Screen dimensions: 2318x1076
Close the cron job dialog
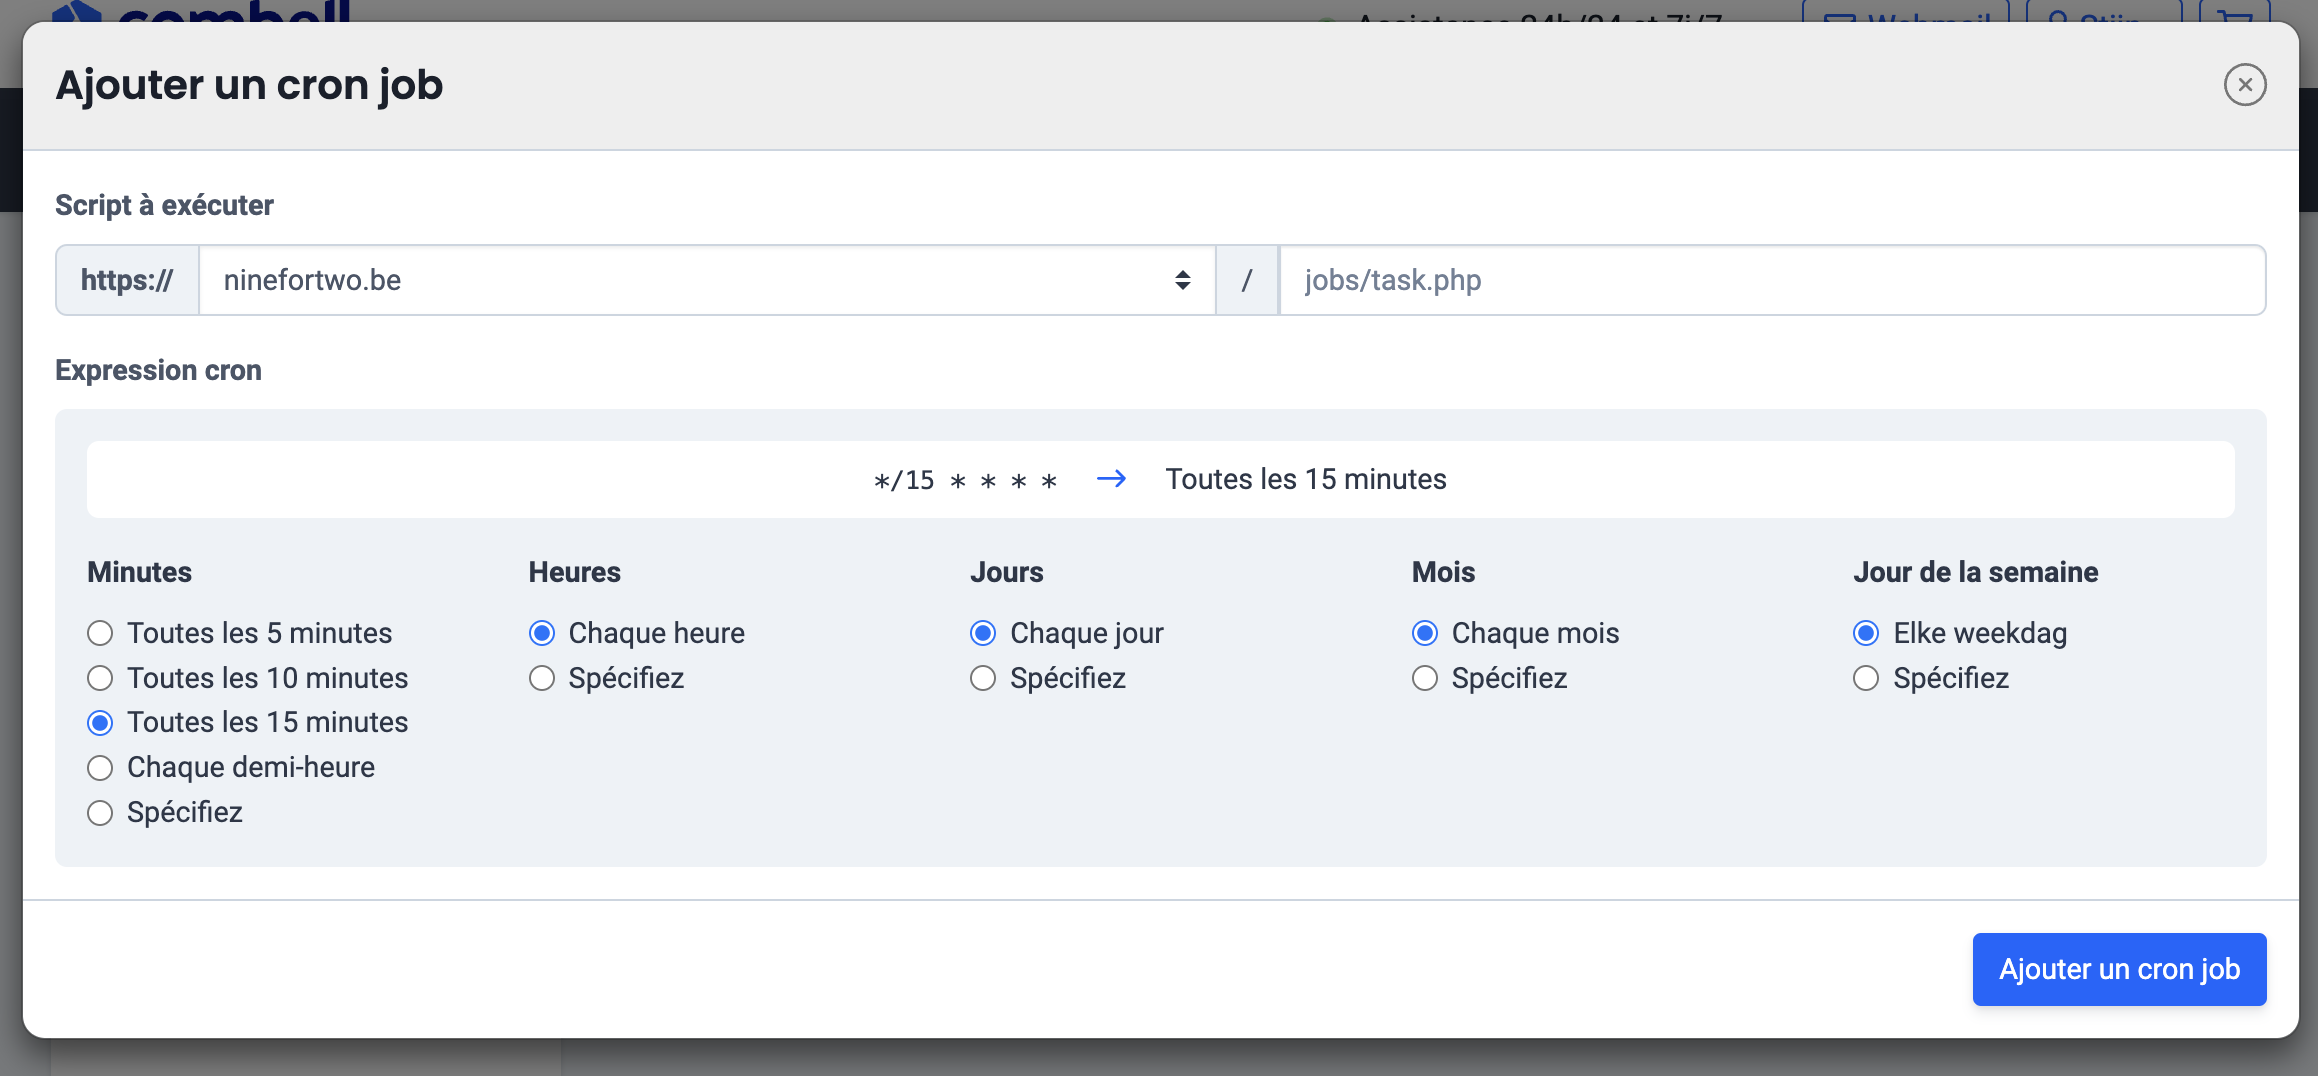pos(2244,85)
